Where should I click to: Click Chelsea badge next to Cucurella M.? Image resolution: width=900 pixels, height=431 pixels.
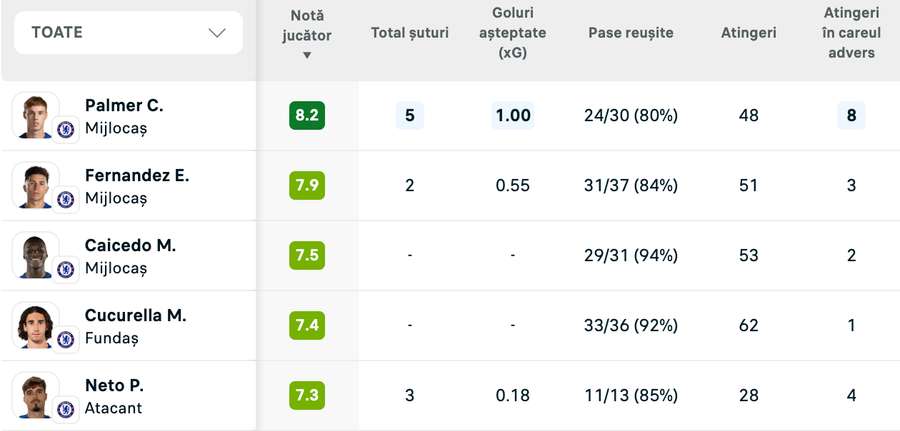(x=65, y=339)
